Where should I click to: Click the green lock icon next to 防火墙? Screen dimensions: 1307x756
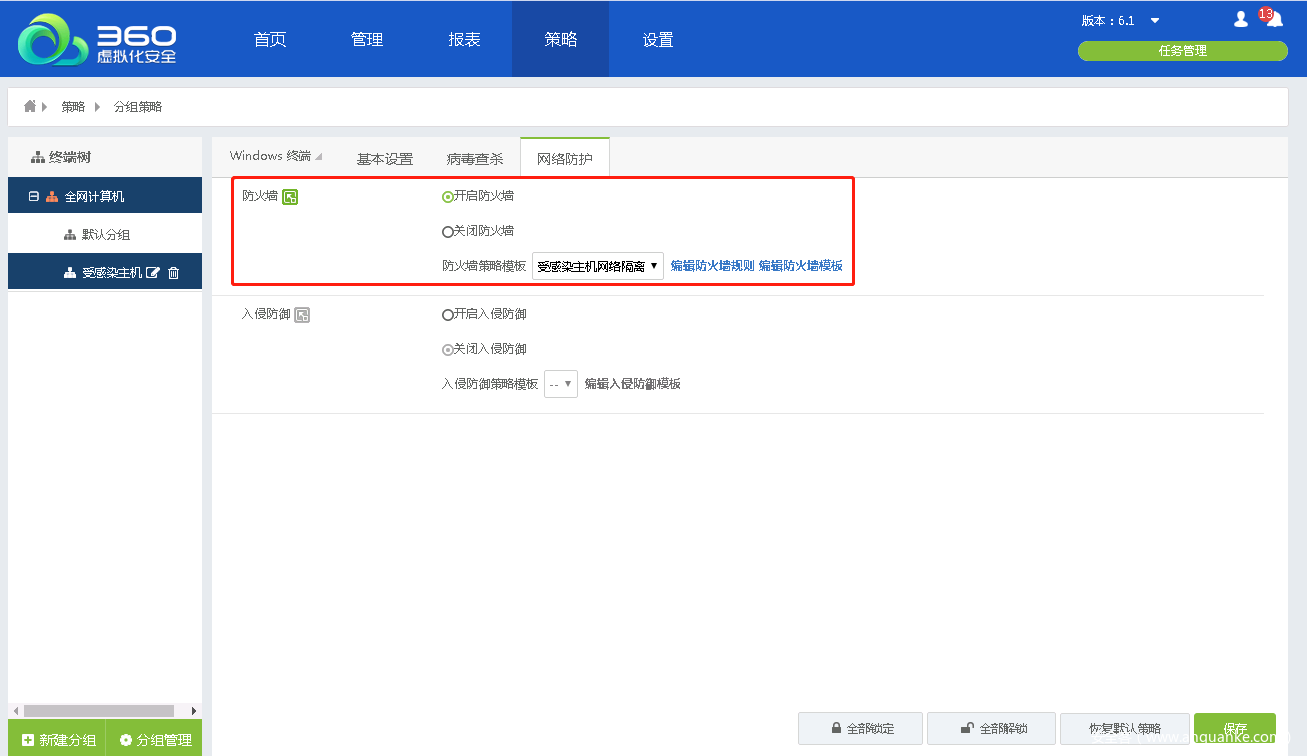point(290,197)
